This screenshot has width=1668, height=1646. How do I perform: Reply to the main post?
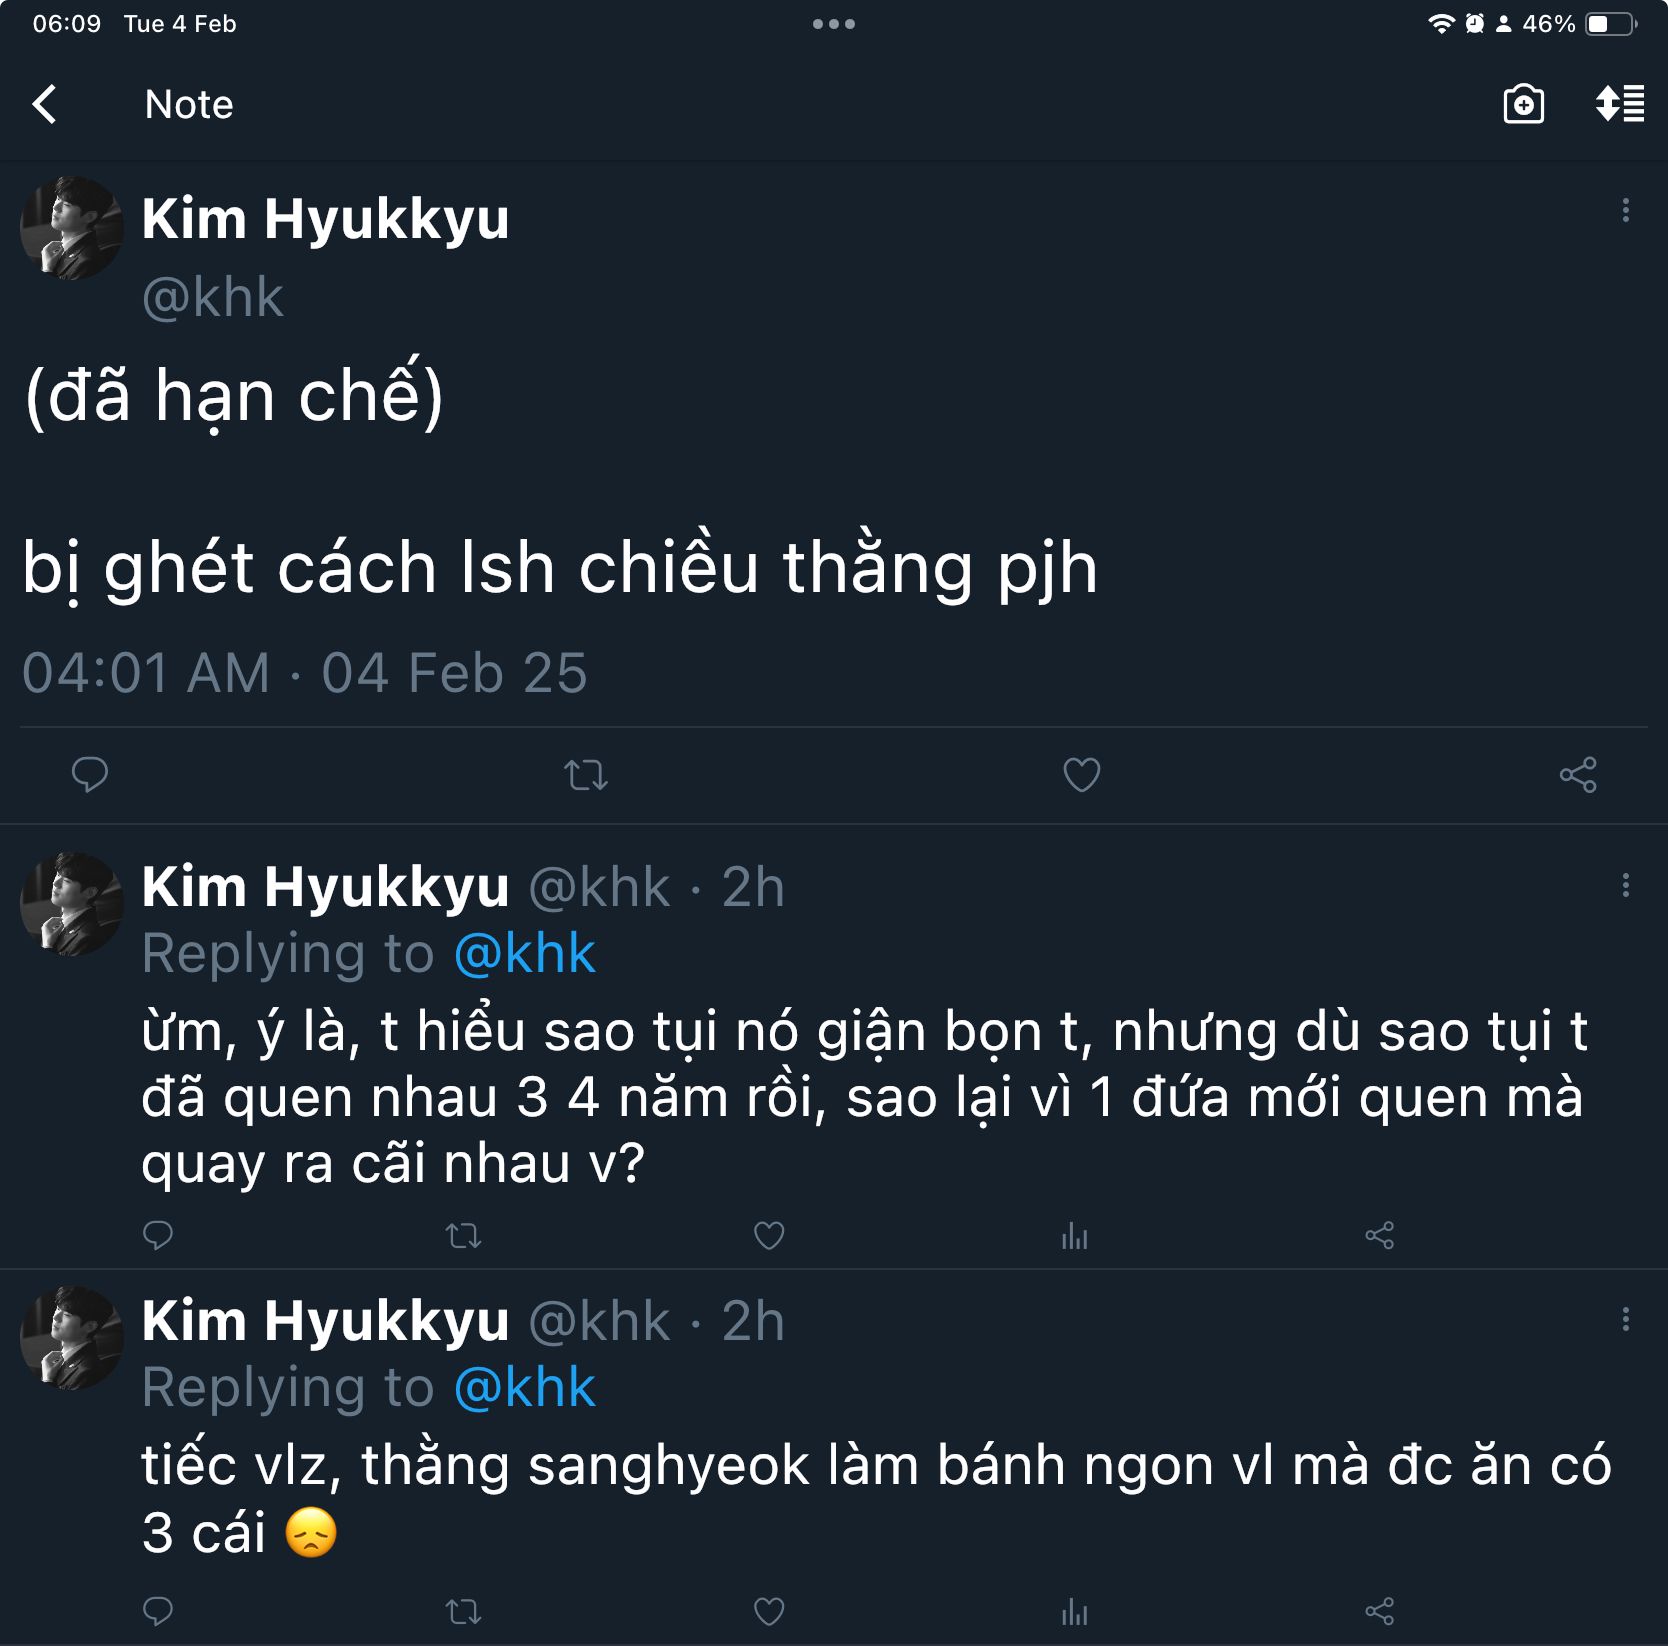pyautogui.click(x=90, y=775)
